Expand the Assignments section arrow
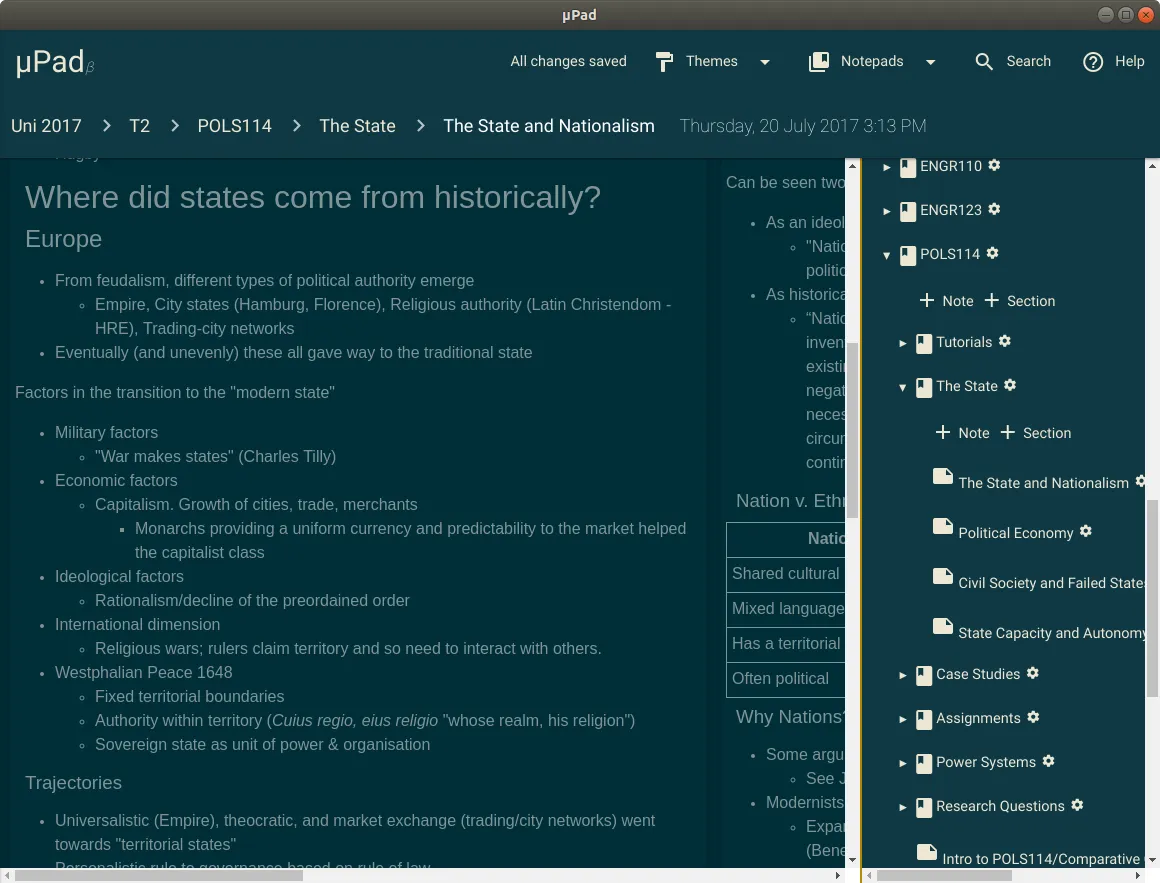Viewport: 1160px width, 883px height. tap(903, 720)
